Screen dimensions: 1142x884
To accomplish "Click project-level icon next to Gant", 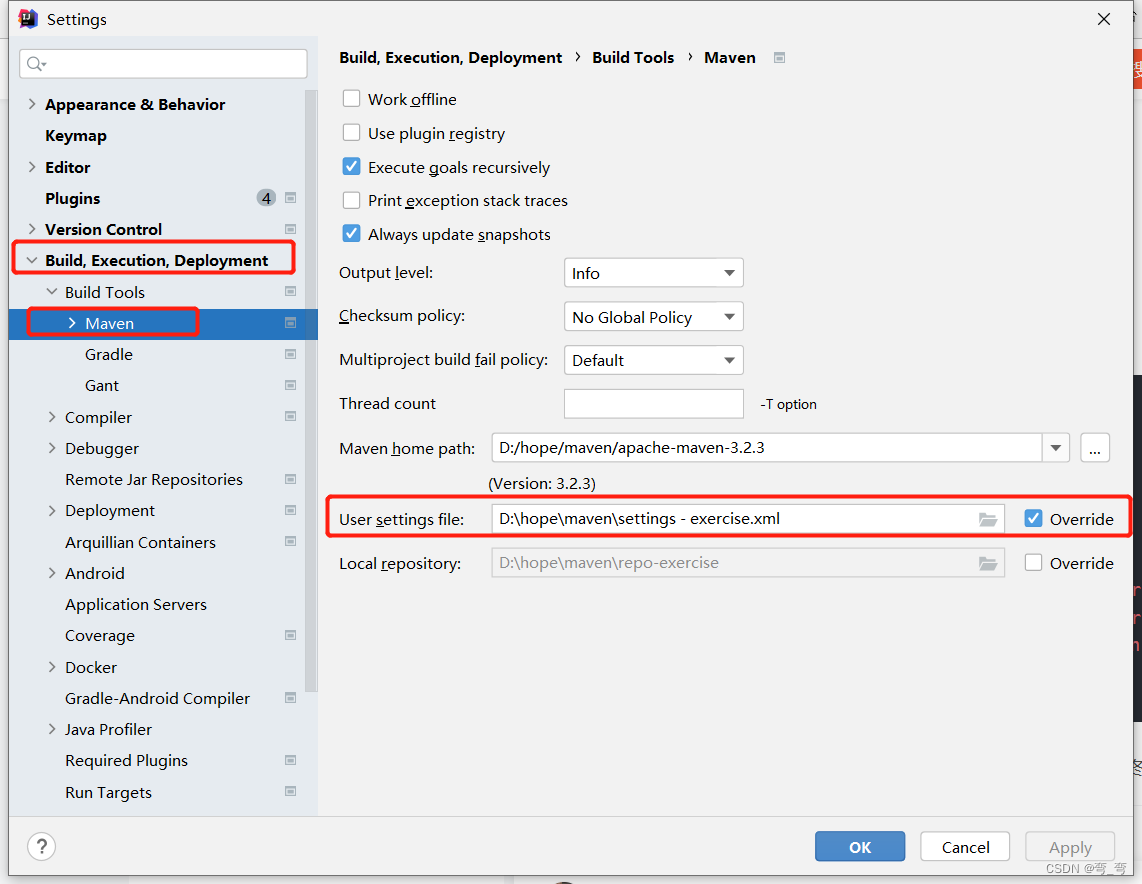I will tap(291, 385).
